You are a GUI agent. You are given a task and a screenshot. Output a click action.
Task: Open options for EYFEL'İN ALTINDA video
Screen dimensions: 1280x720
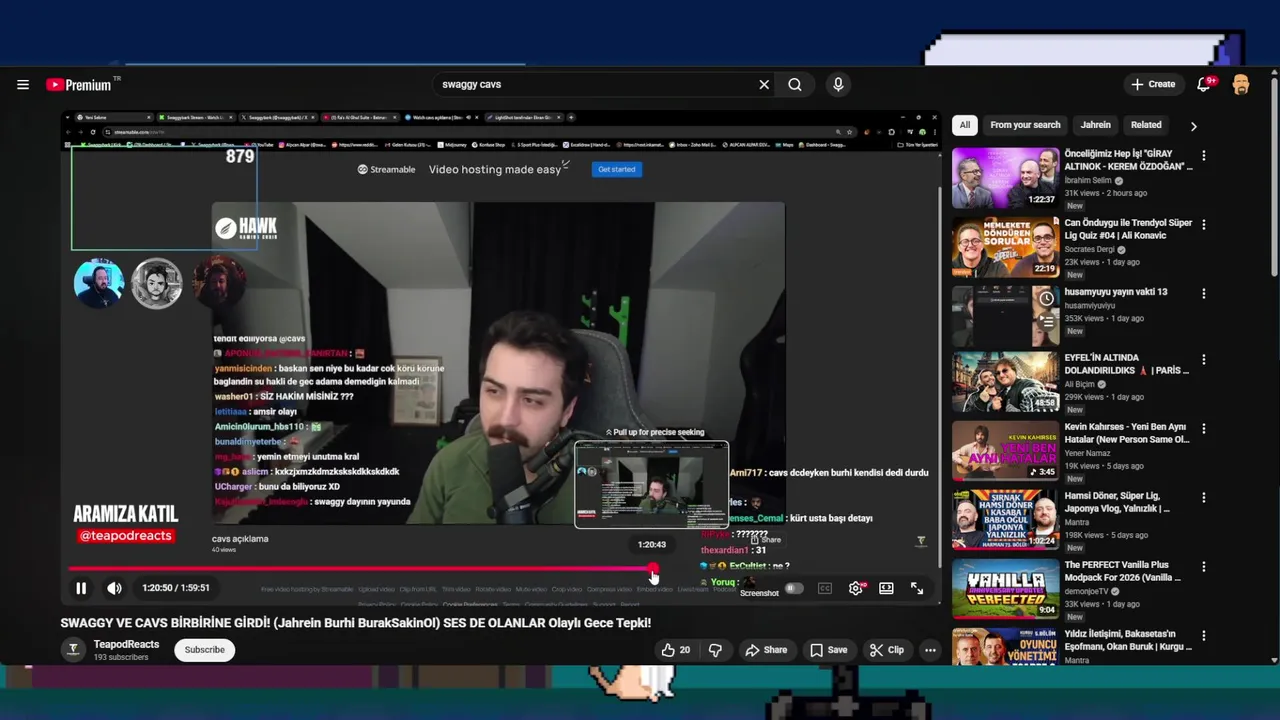(x=1204, y=360)
